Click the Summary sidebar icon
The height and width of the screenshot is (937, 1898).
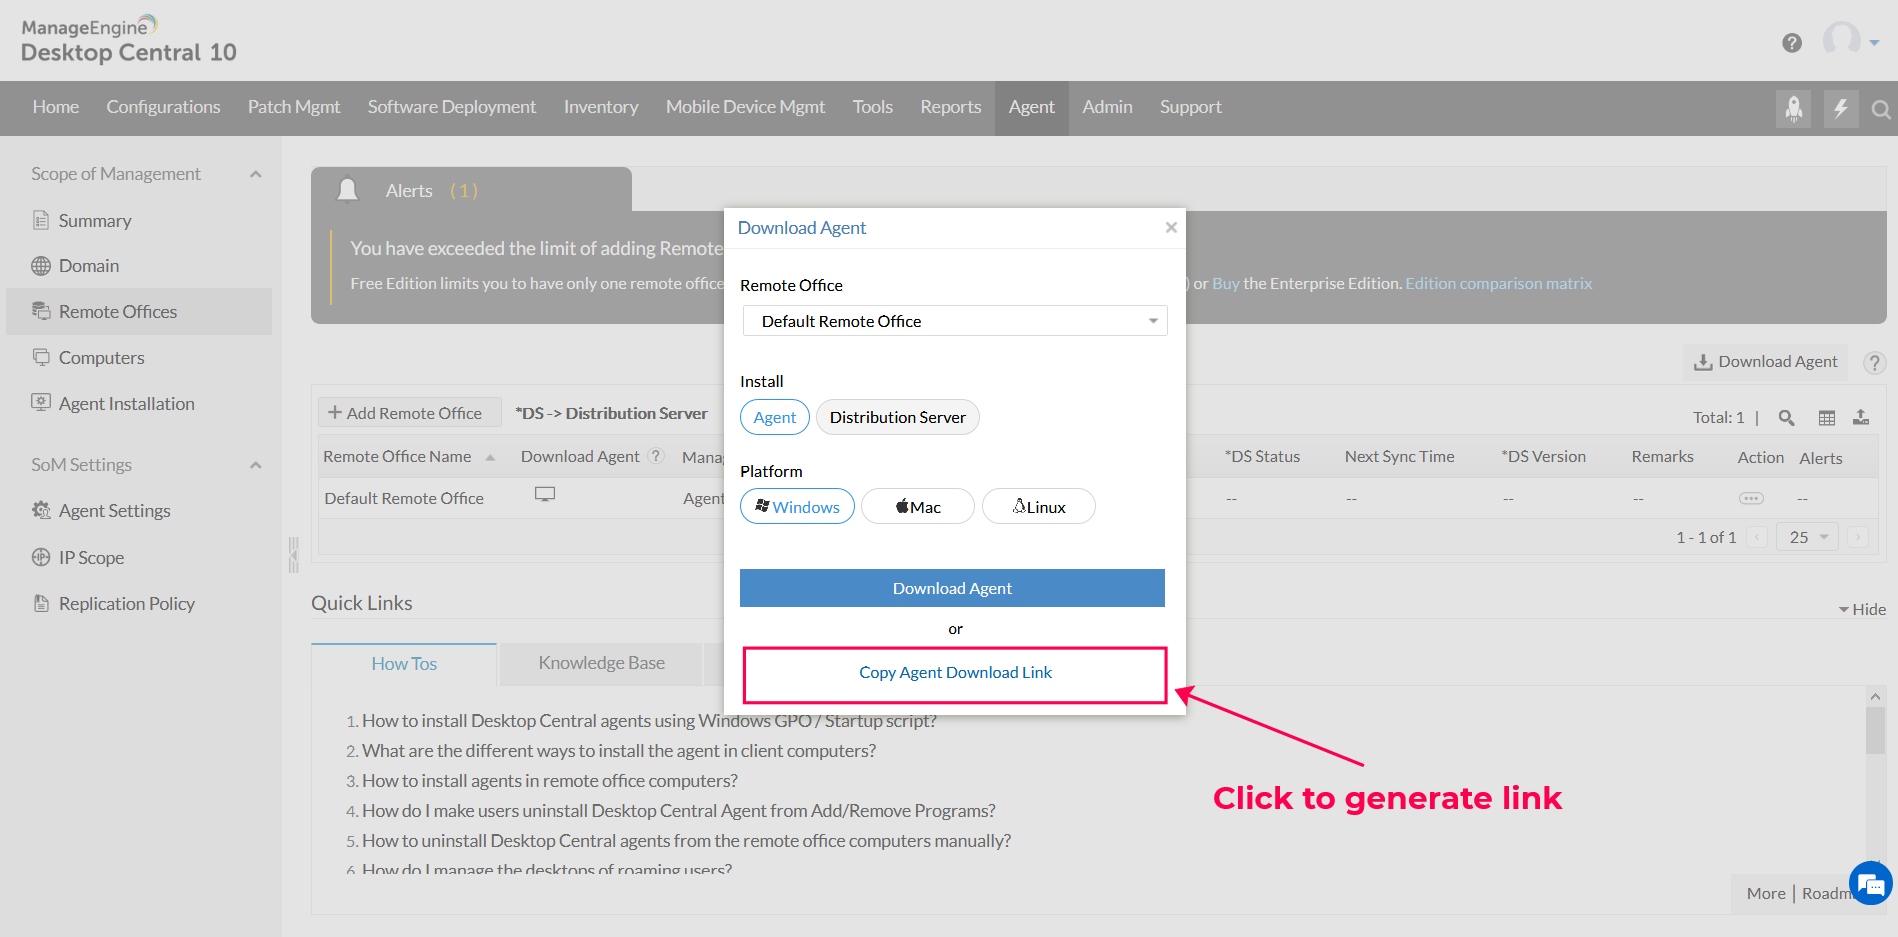pos(41,220)
